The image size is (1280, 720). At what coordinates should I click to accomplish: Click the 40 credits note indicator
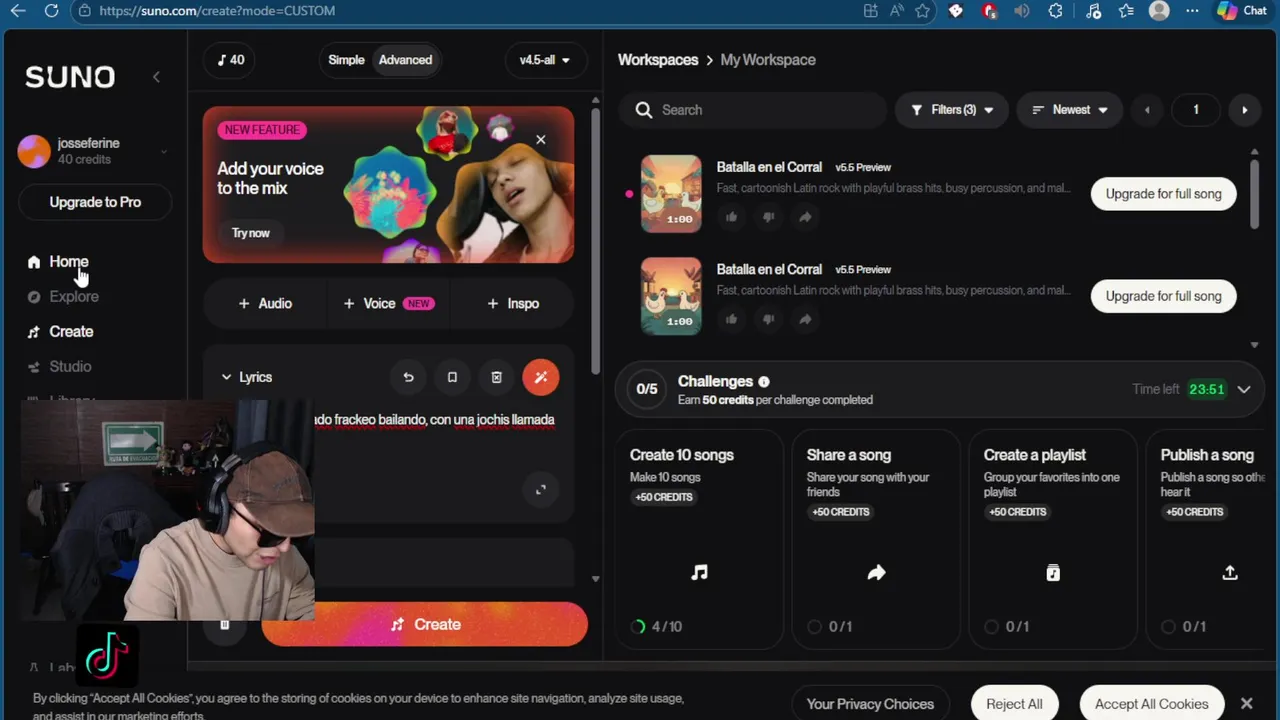pos(231,60)
